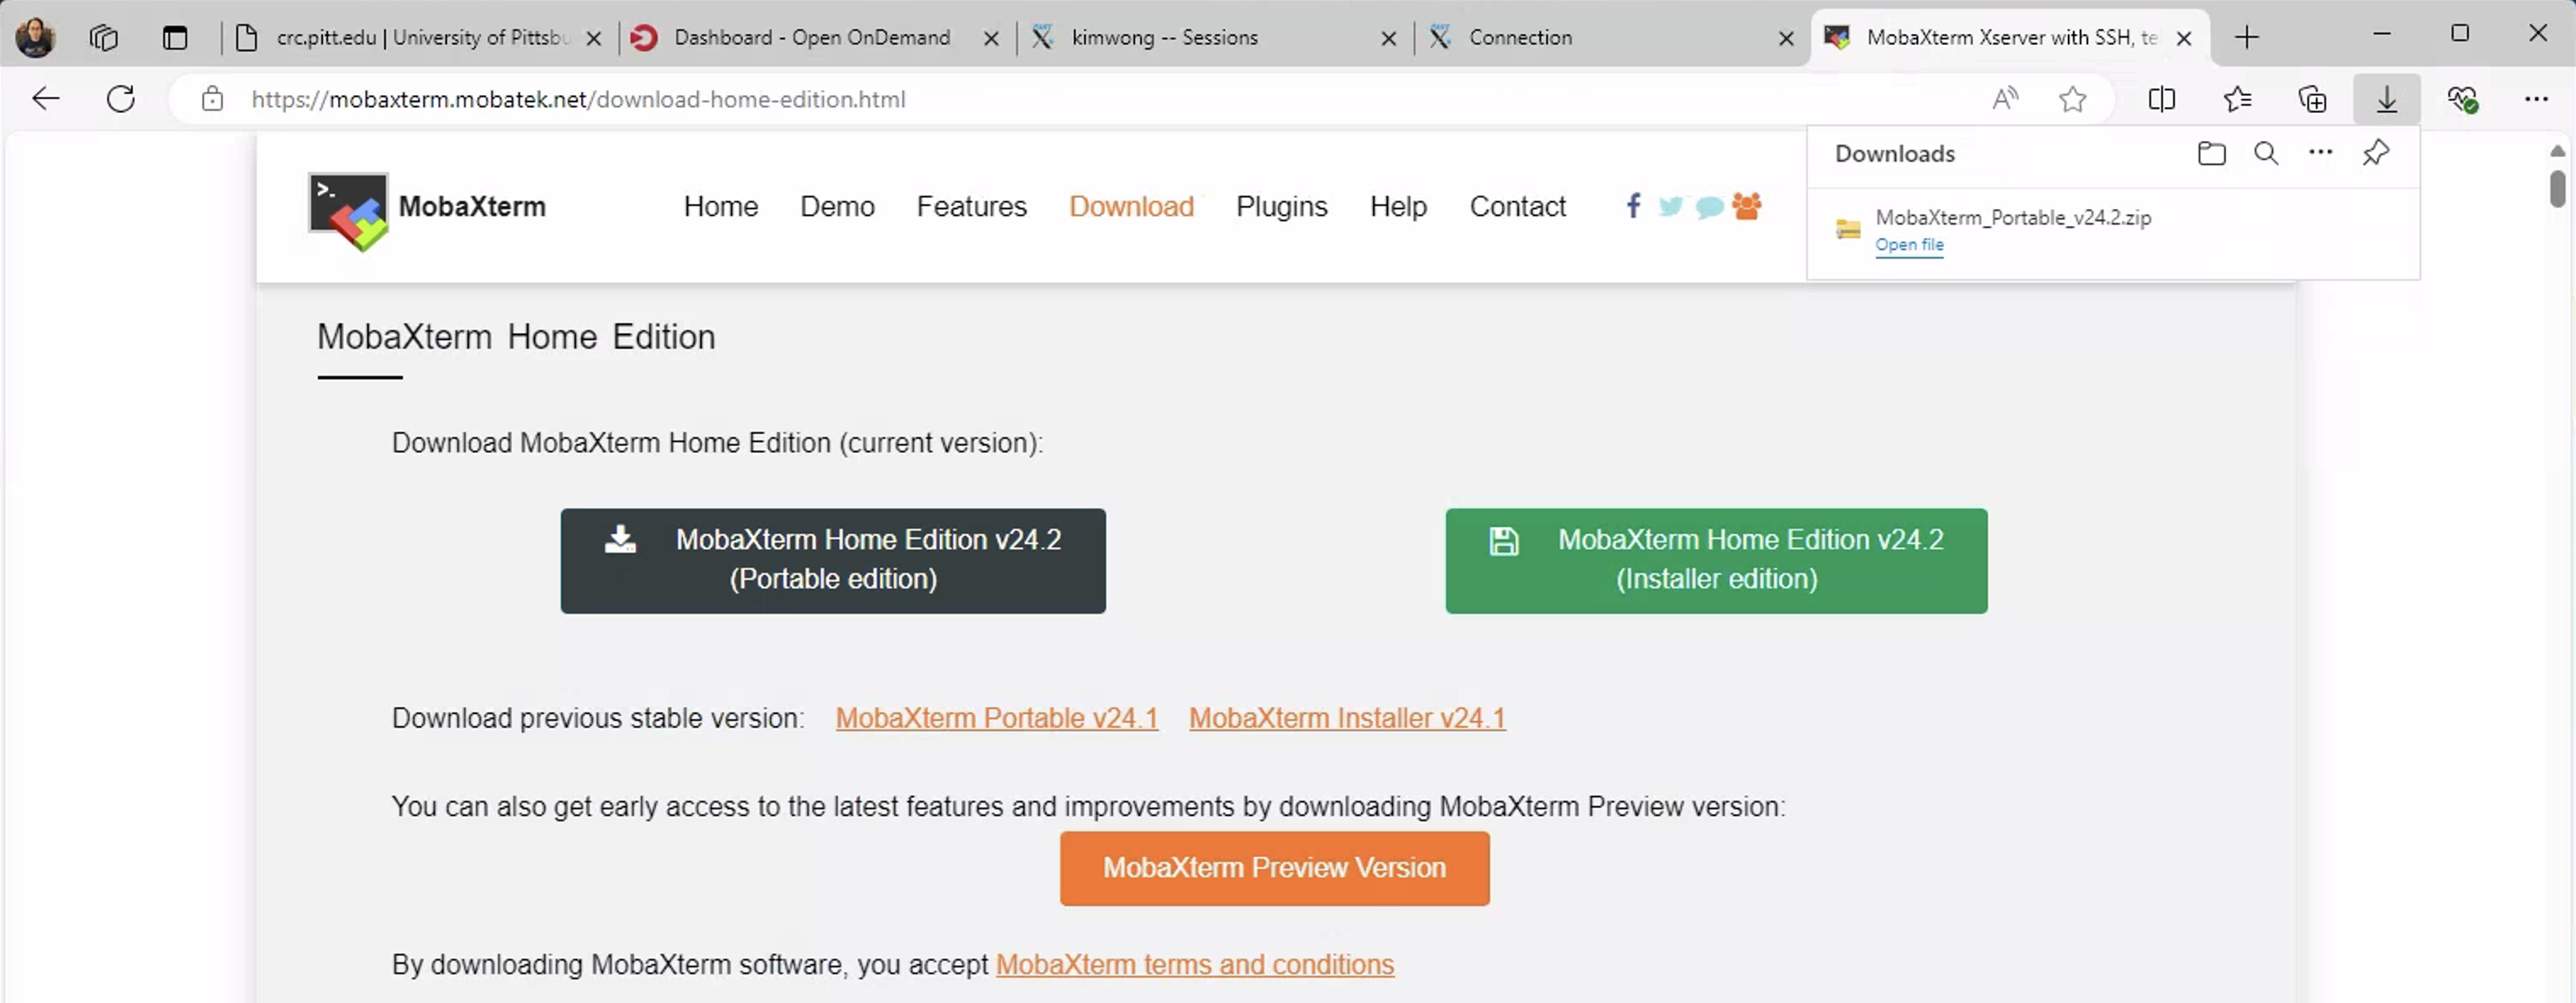Open MobaXterm terms and conditions link

tap(1194, 964)
